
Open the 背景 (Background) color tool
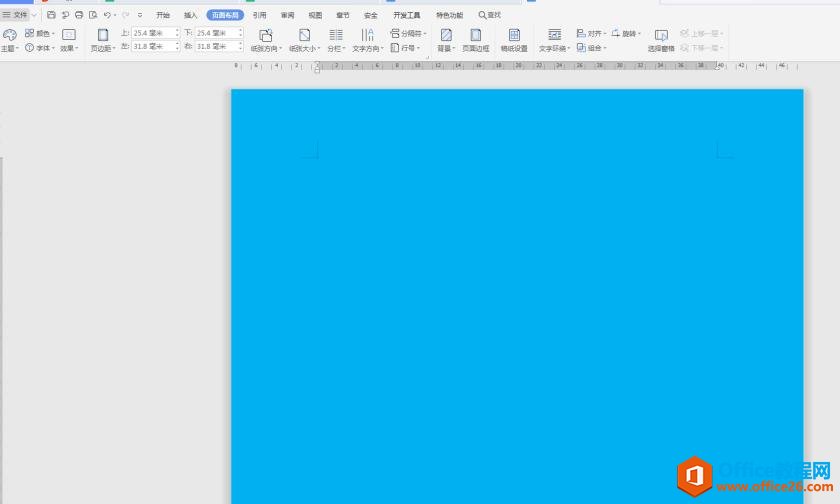click(446, 35)
